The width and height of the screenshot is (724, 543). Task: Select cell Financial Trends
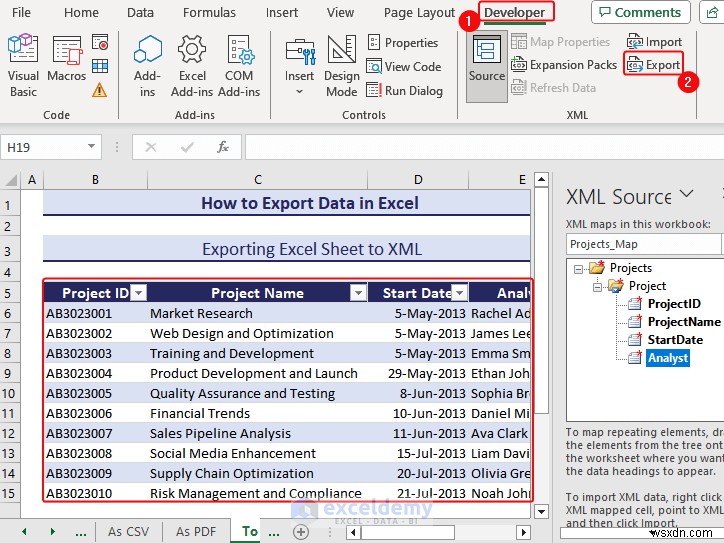tap(258, 413)
